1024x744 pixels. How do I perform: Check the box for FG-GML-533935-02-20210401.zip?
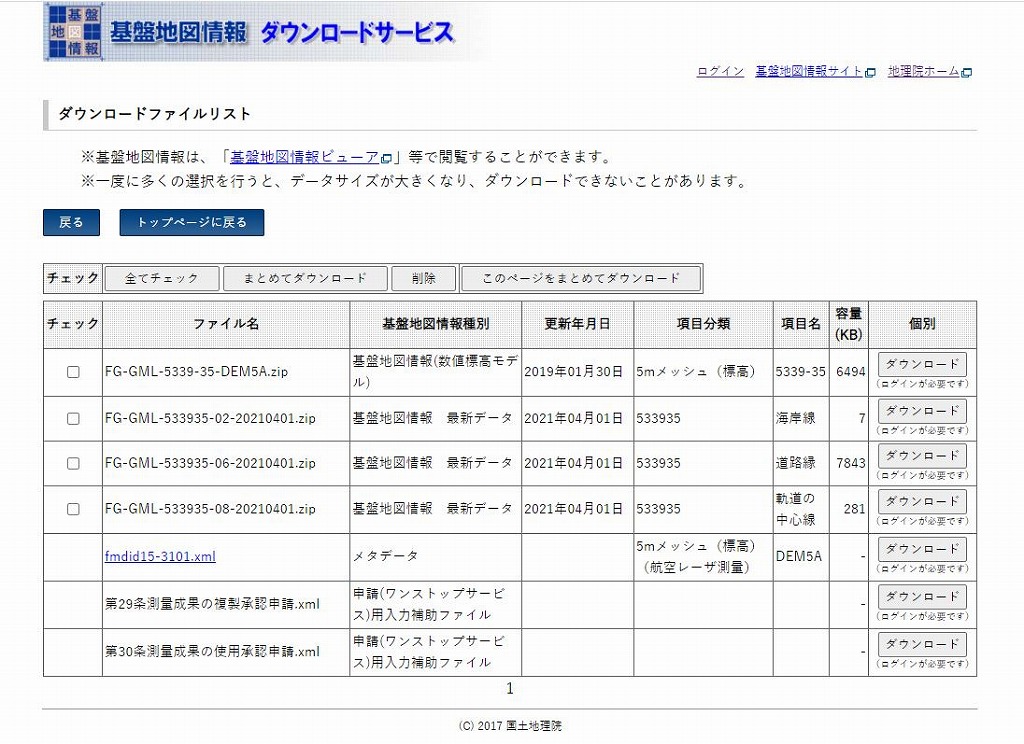tap(73, 419)
